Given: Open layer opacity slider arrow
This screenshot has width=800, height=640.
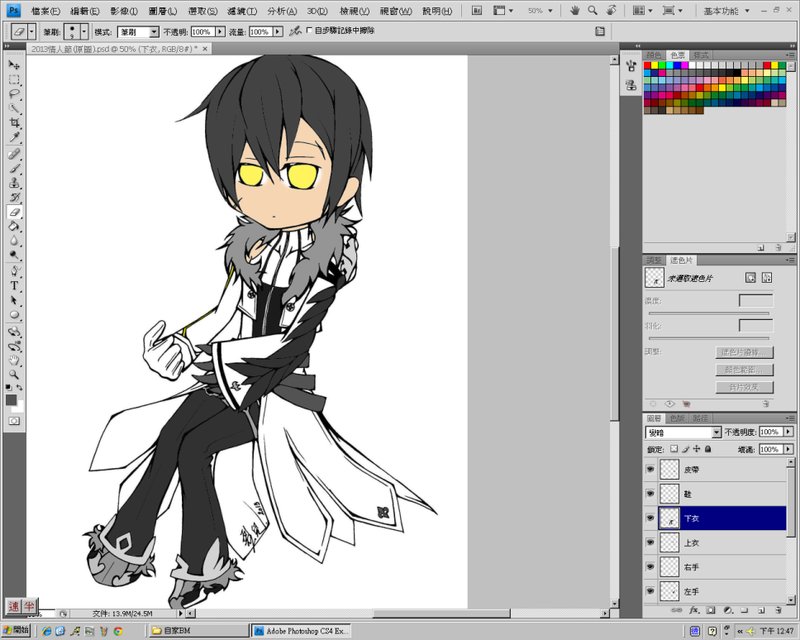Looking at the screenshot, I should 789,432.
